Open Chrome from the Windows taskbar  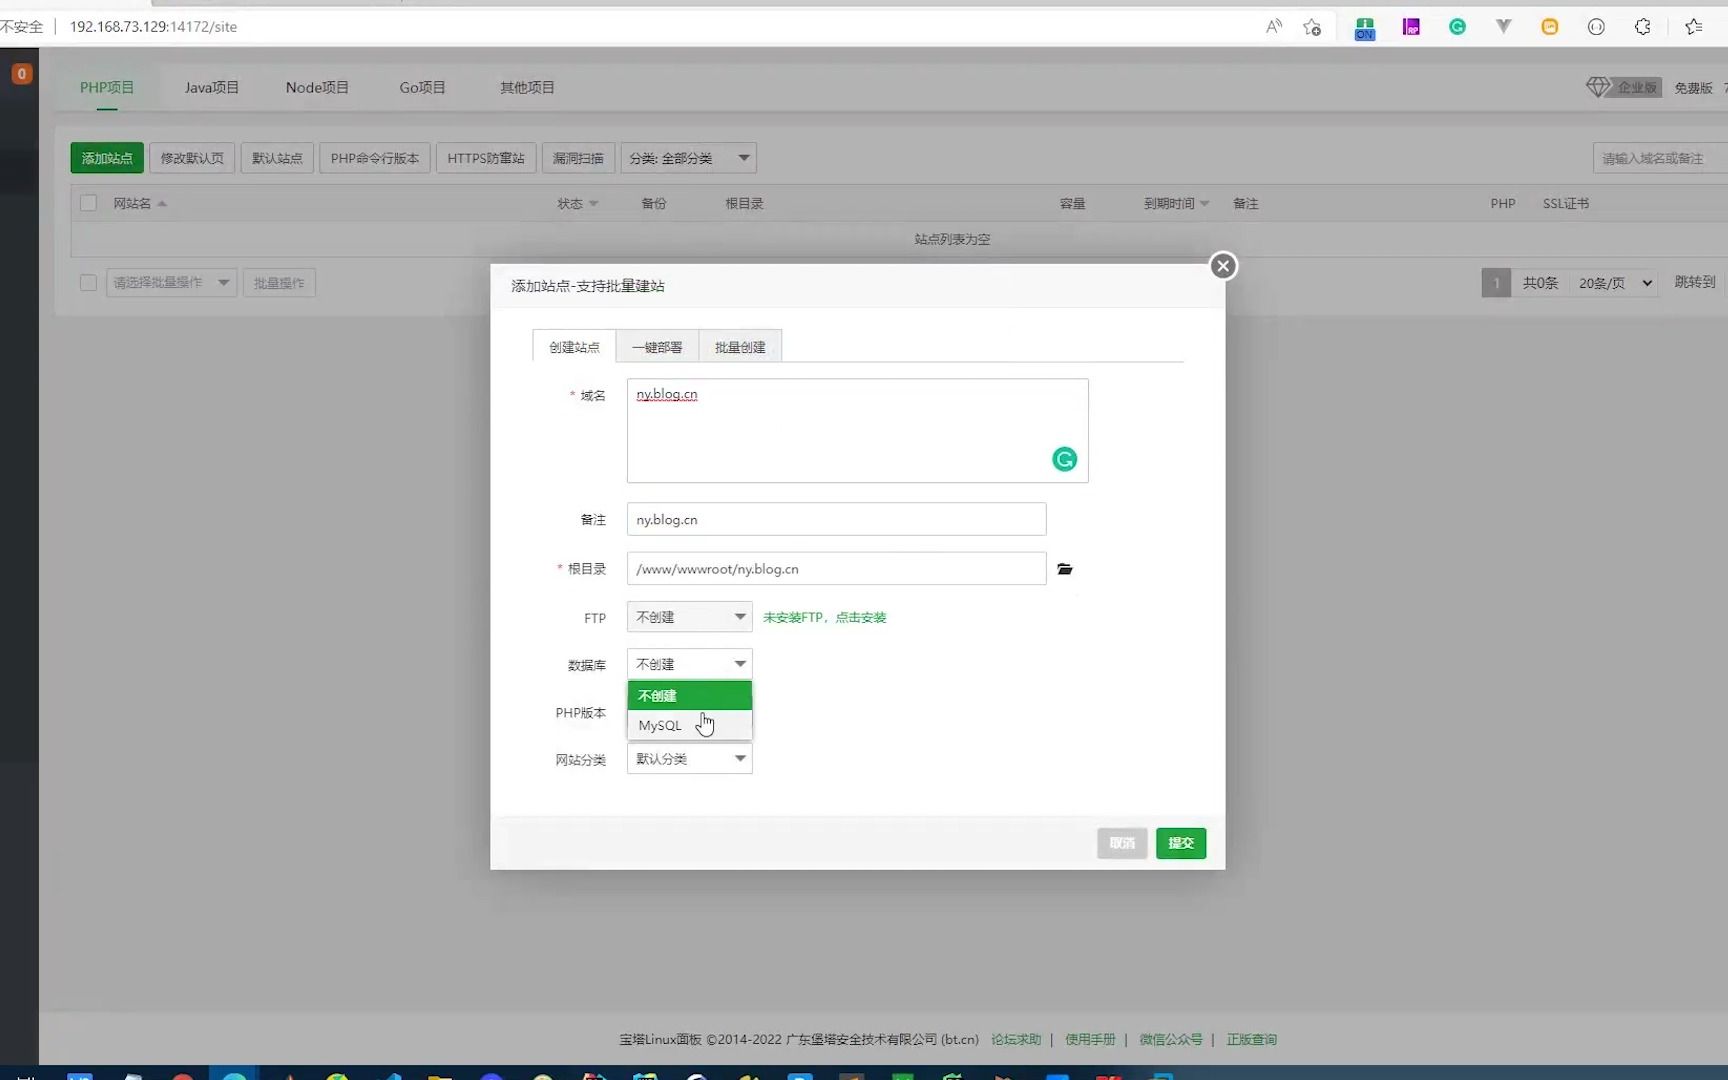pyautogui.click(x=338, y=1075)
